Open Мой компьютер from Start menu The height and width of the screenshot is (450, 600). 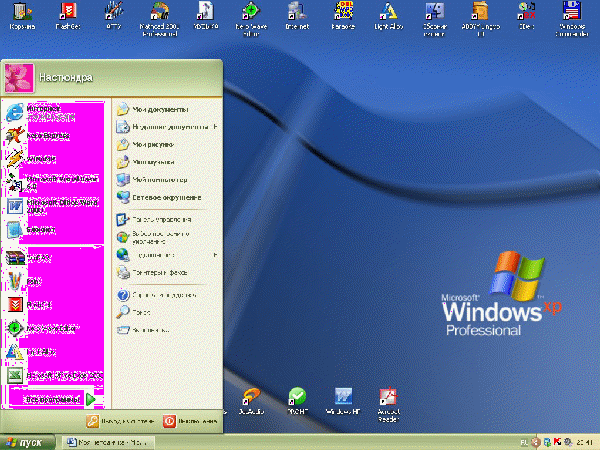pyautogui.click(x=167, y=179)
